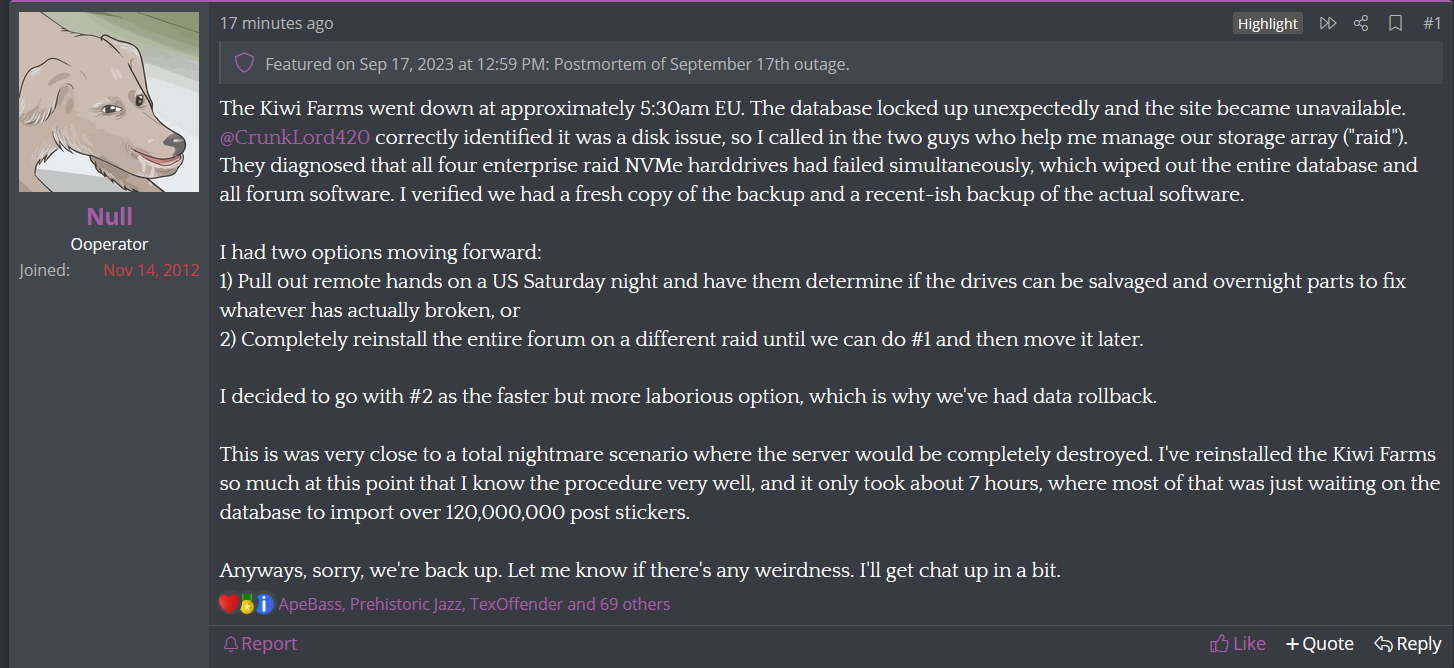The height and width of the screenshot is (668, 1454).
Task: Click the +Quote button
Action: [x=1319, y=644]
